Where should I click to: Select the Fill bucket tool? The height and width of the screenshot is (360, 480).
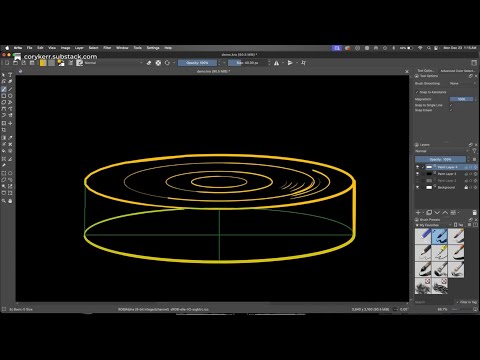[4, 151]
